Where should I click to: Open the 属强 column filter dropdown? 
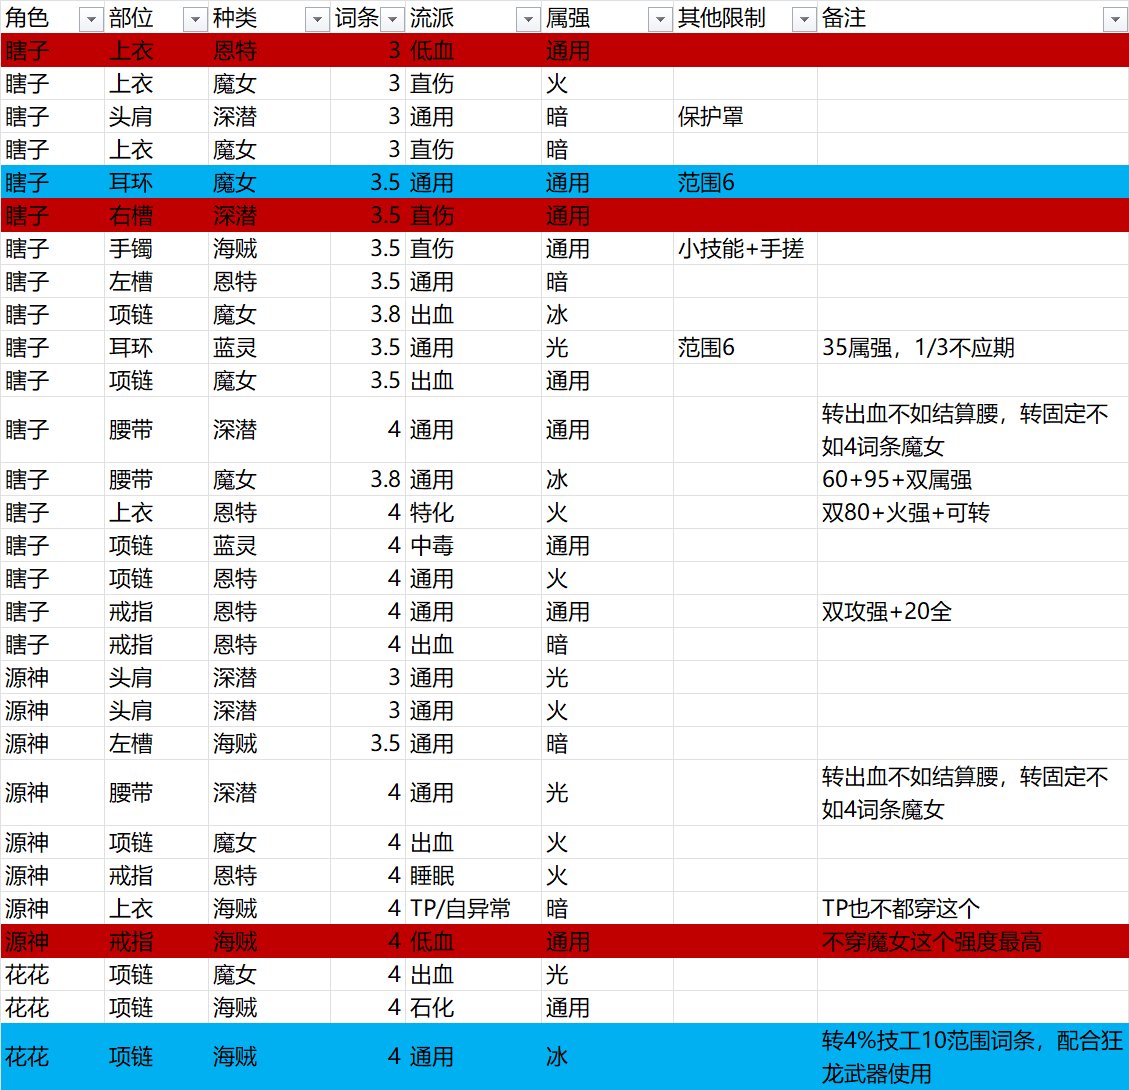pos(660,21)
